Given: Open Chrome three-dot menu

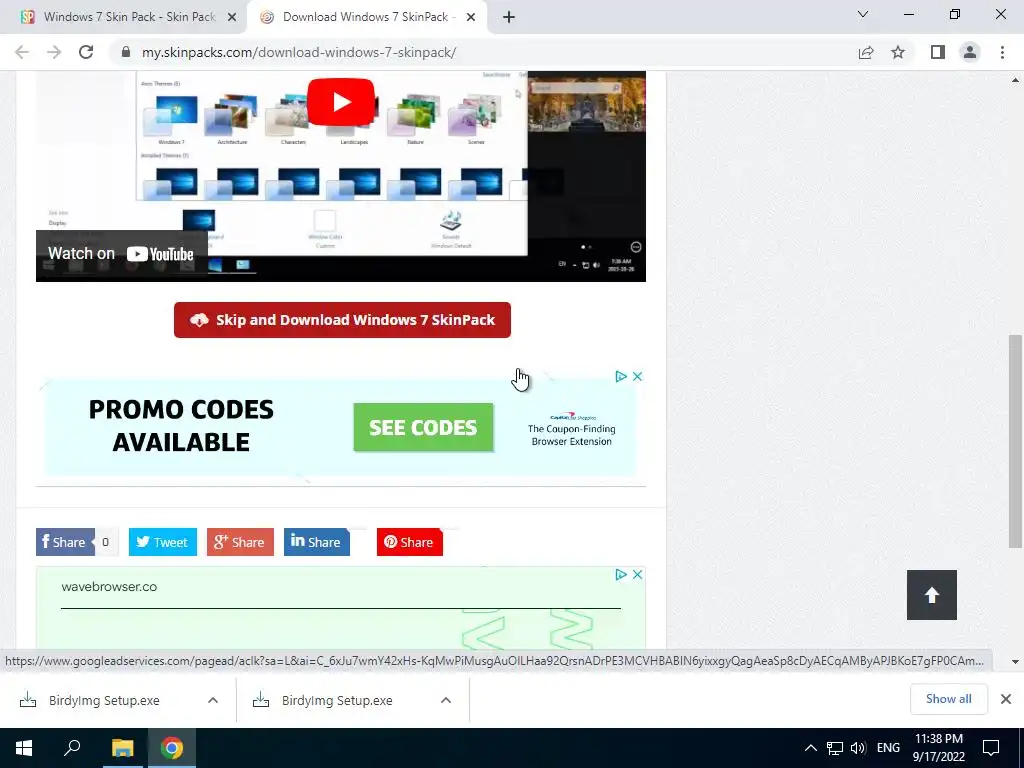Looking at the screenshot, I should pyautogui.click(x=1002, y=52).
